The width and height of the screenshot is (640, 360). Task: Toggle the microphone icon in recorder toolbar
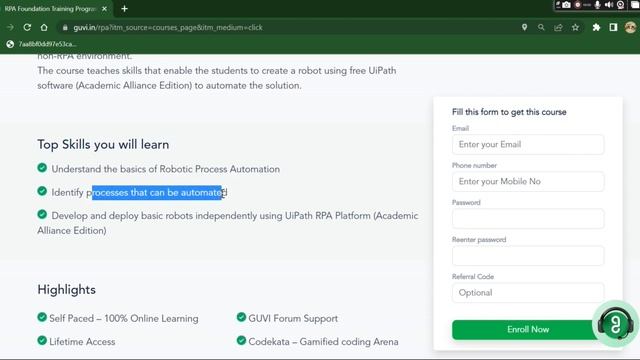click(x=598, y=5)
